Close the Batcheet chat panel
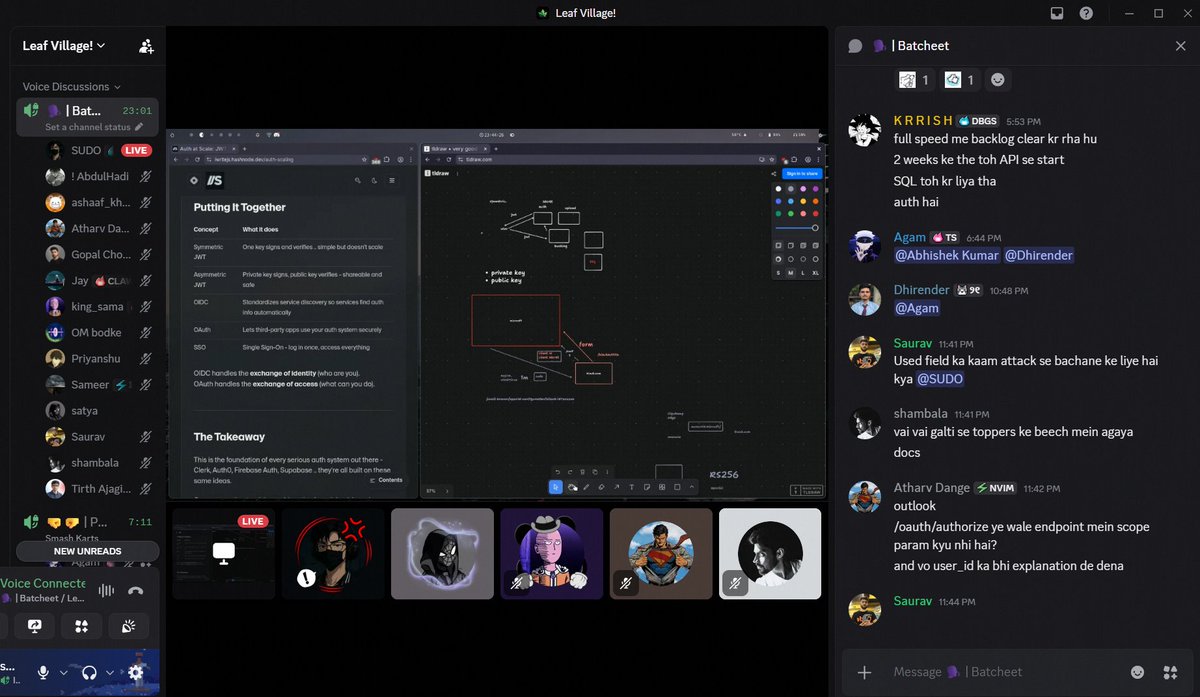The height and width of the screenshot is (697, 1200). click(x=1180, y=46)
